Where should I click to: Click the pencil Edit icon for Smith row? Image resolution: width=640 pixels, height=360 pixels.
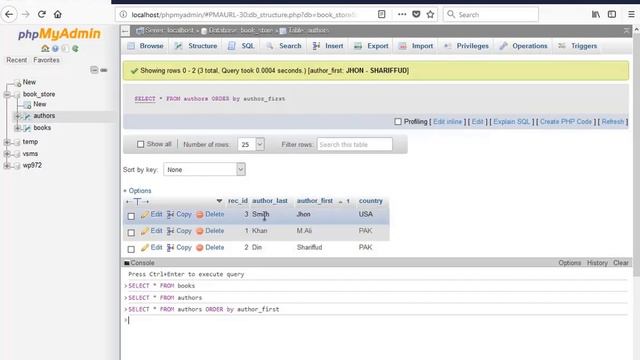pos(144,214)
